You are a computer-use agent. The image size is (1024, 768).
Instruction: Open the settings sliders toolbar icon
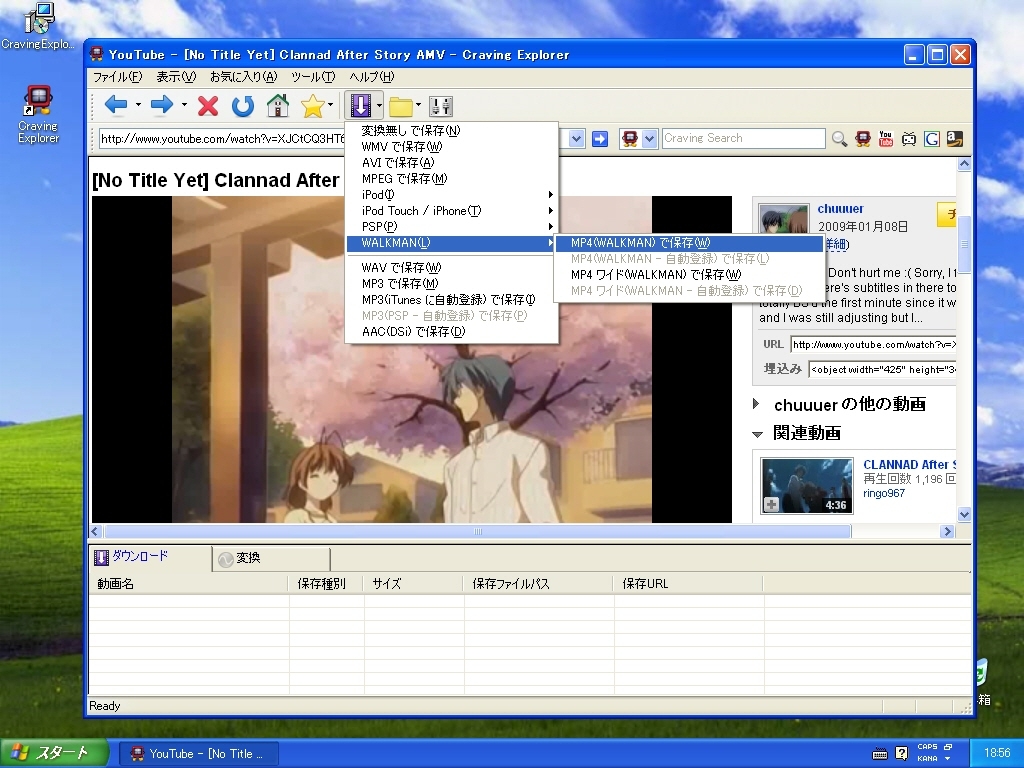(x=441, y=106)
